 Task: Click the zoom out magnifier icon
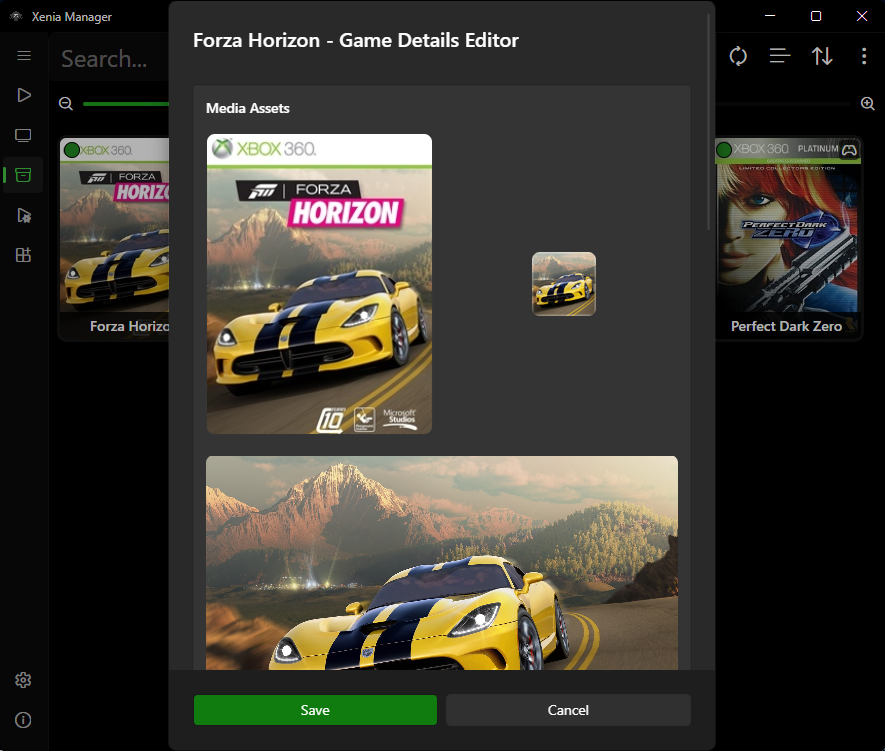point(66,104)
